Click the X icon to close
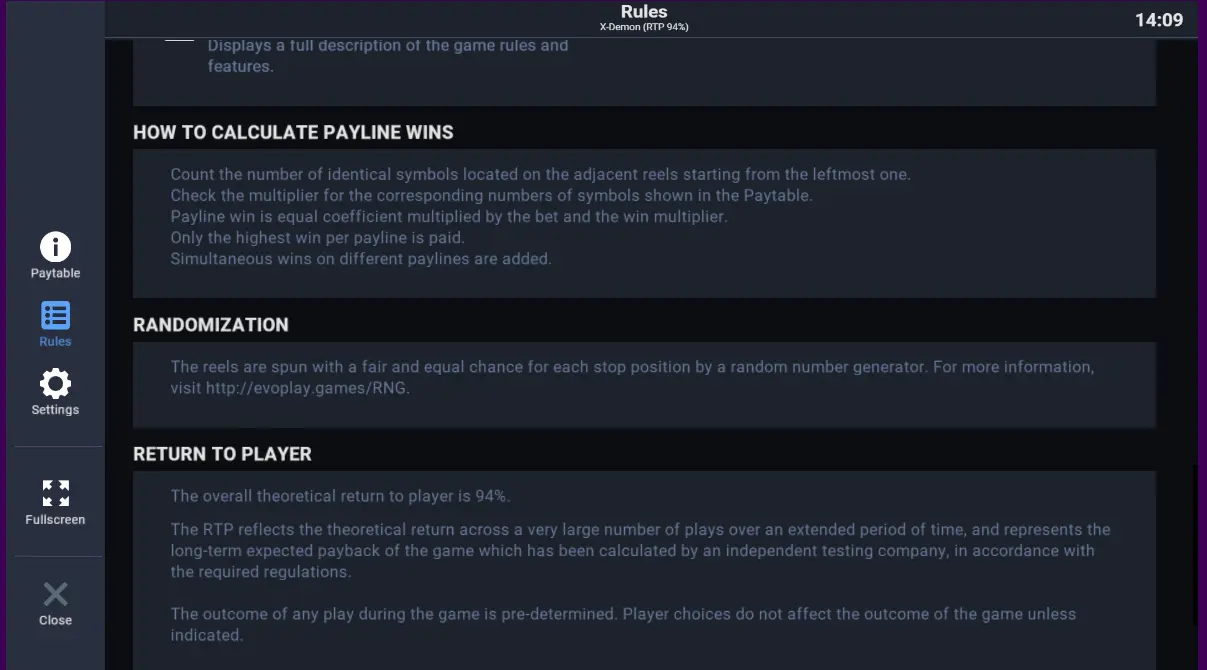The height and width of the screenshot is (670, 1207). pyautogui.click(x=55, y=594)
